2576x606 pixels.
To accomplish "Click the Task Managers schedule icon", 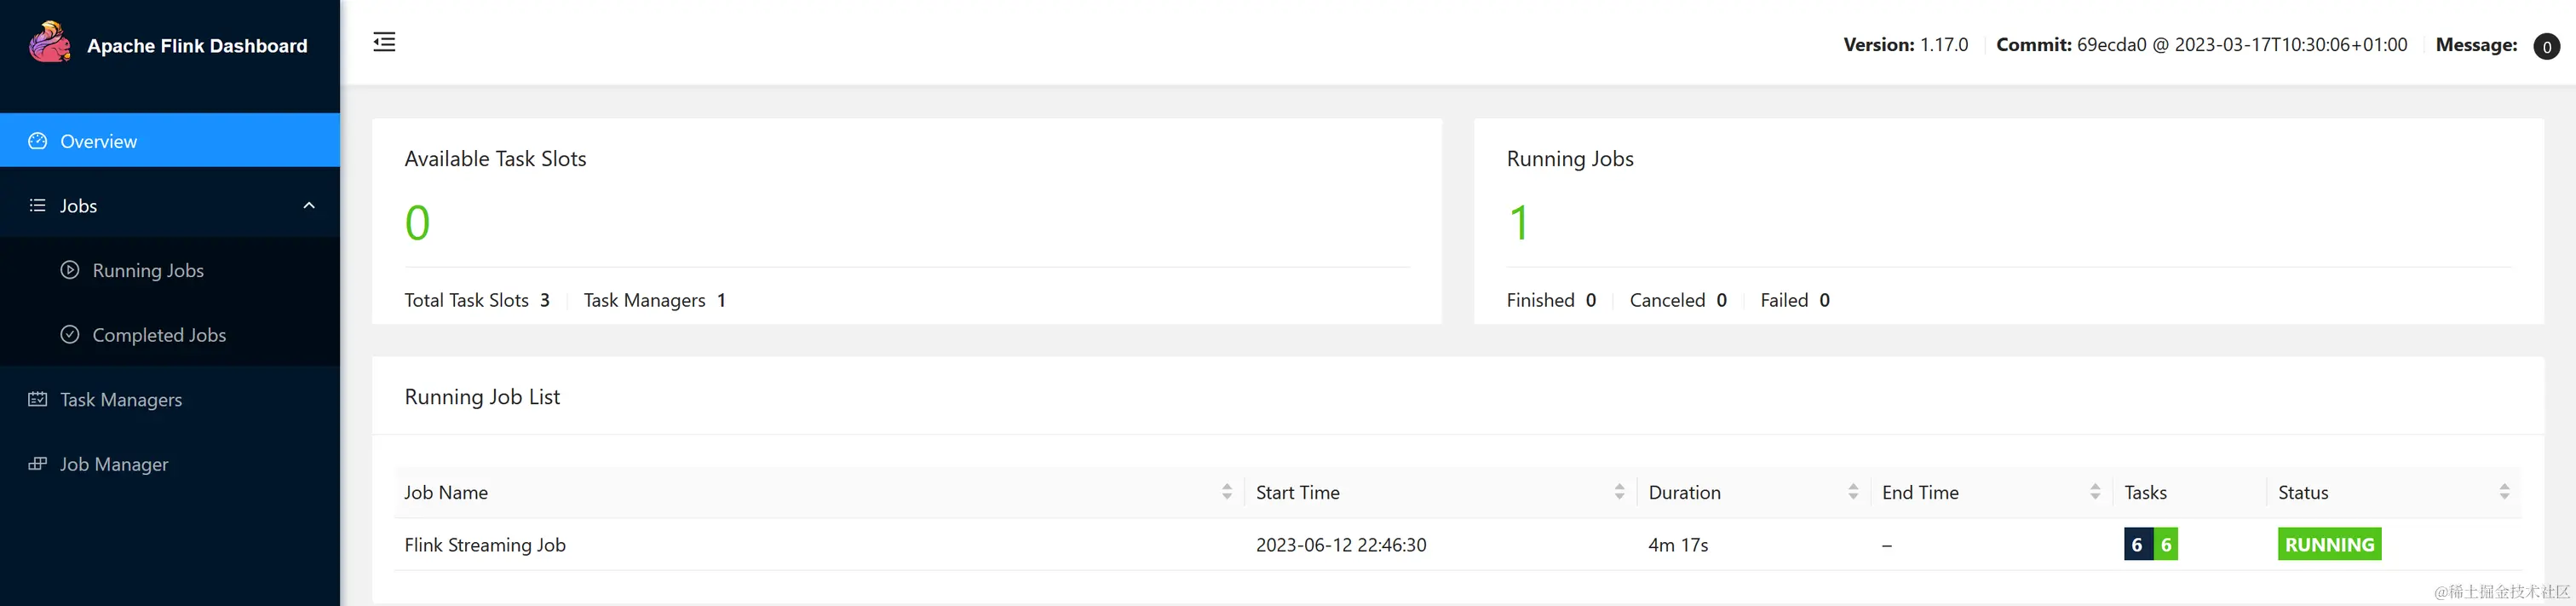I will 38,399.
